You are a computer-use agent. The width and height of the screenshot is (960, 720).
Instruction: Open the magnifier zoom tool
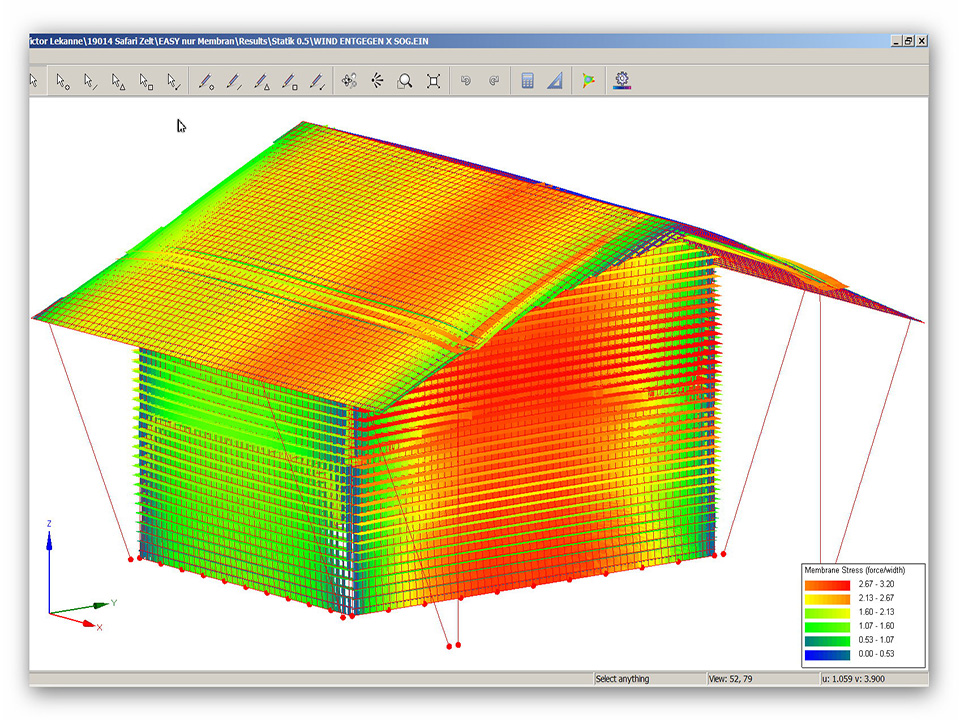tap(405, 81)
